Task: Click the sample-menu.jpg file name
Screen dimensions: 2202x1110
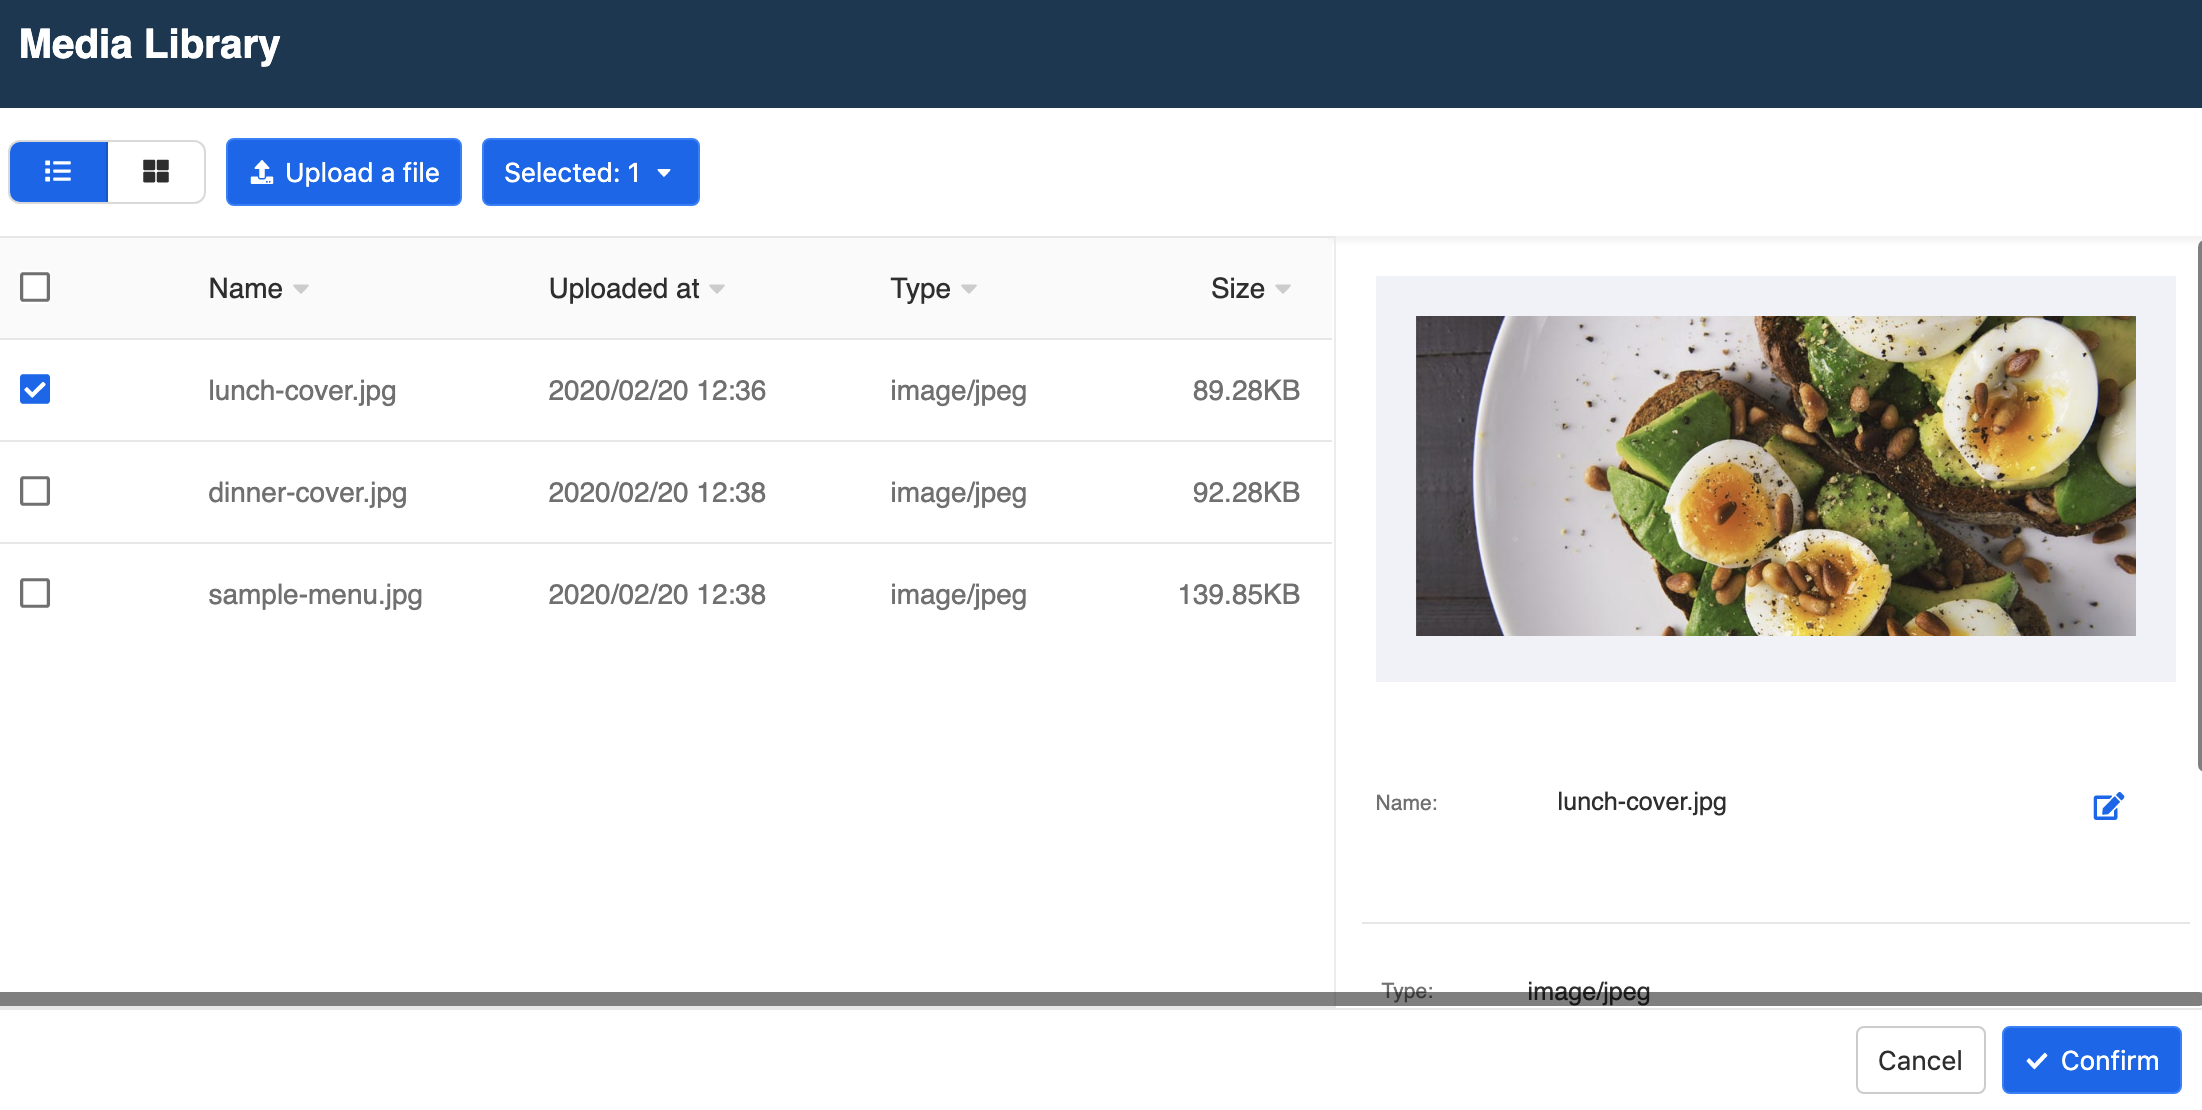Action: point(316,594)
